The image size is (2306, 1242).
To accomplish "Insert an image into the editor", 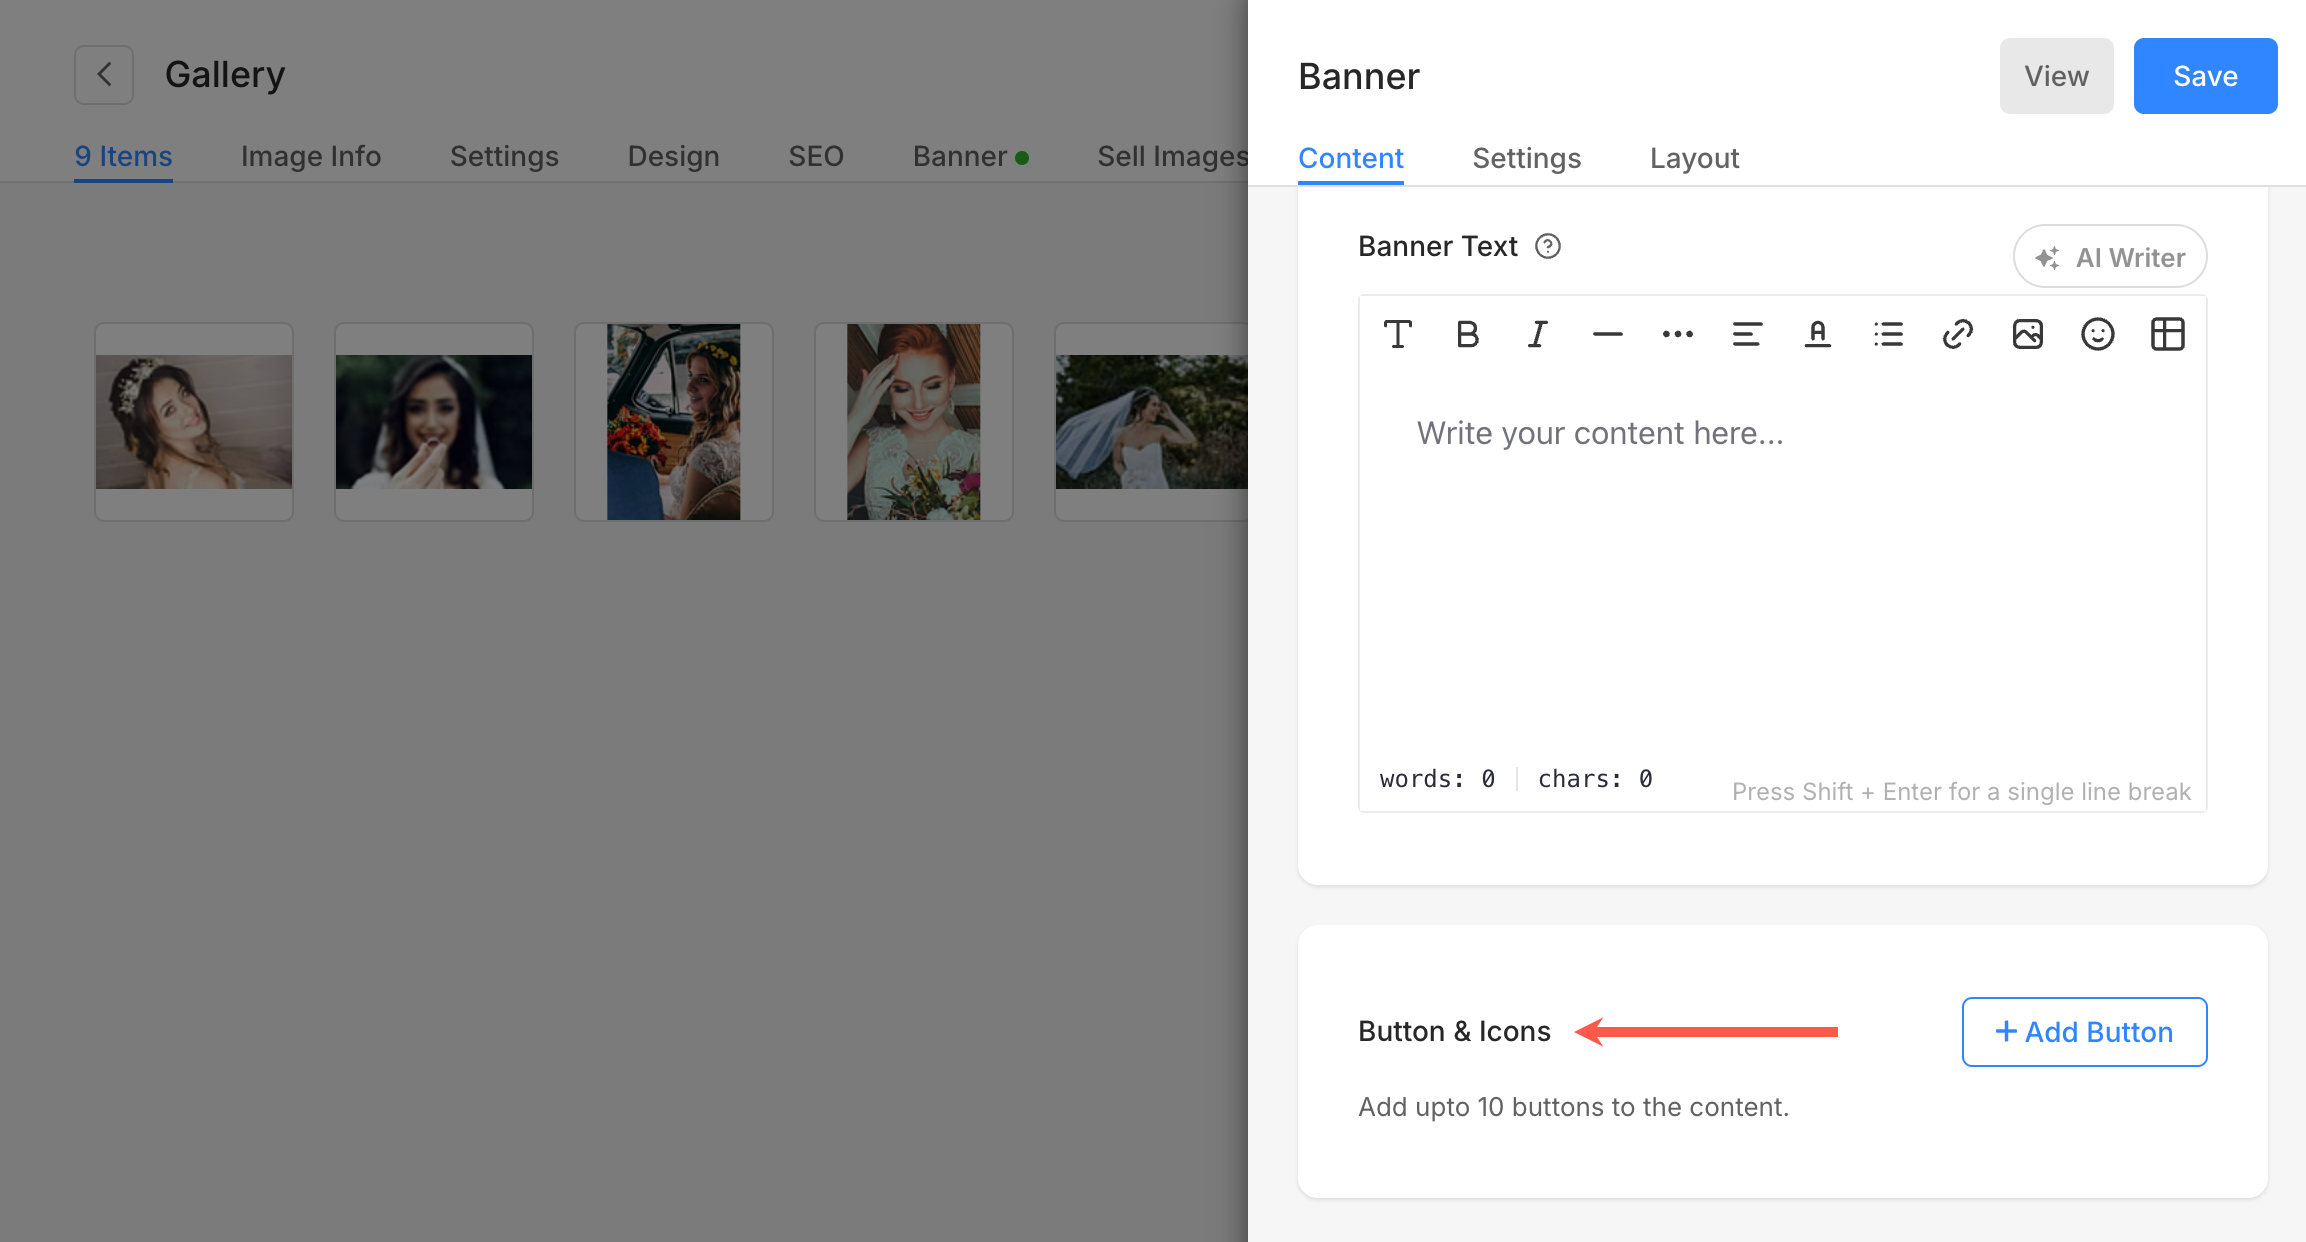I will click(x=2027, y=334).
